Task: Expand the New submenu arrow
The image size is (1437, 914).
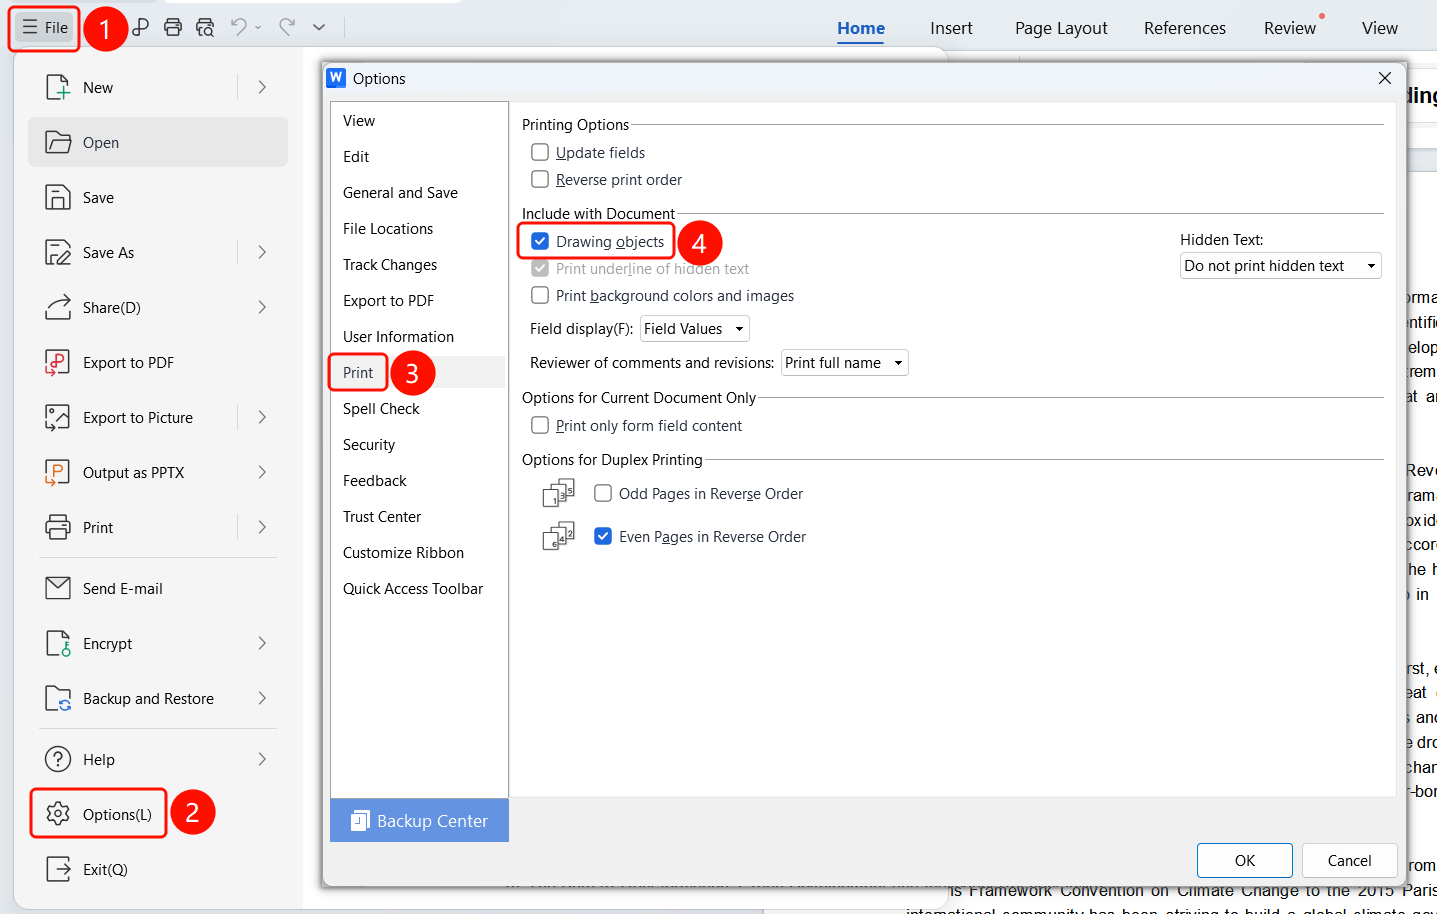Action: tap(262, 87)
